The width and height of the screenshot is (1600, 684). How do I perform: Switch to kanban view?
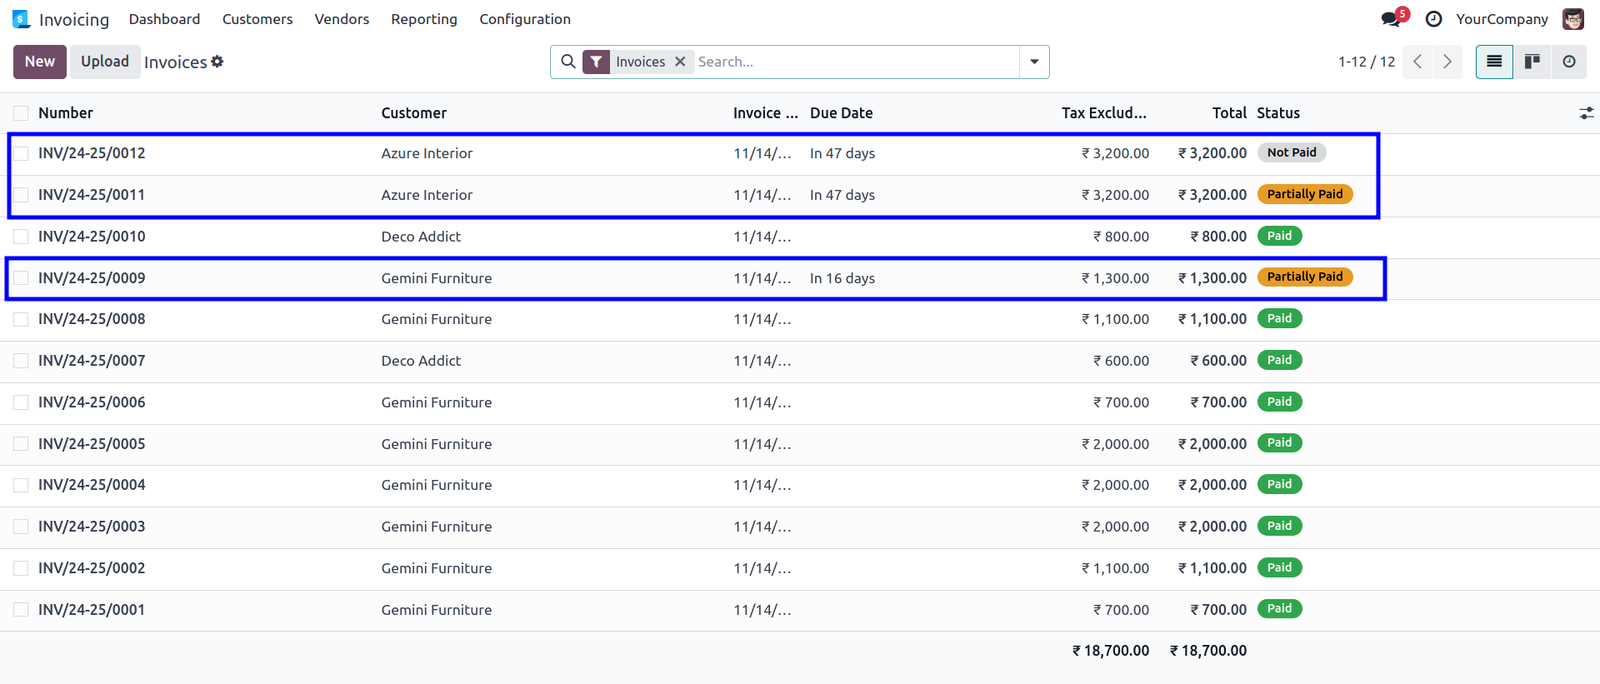1532,62
